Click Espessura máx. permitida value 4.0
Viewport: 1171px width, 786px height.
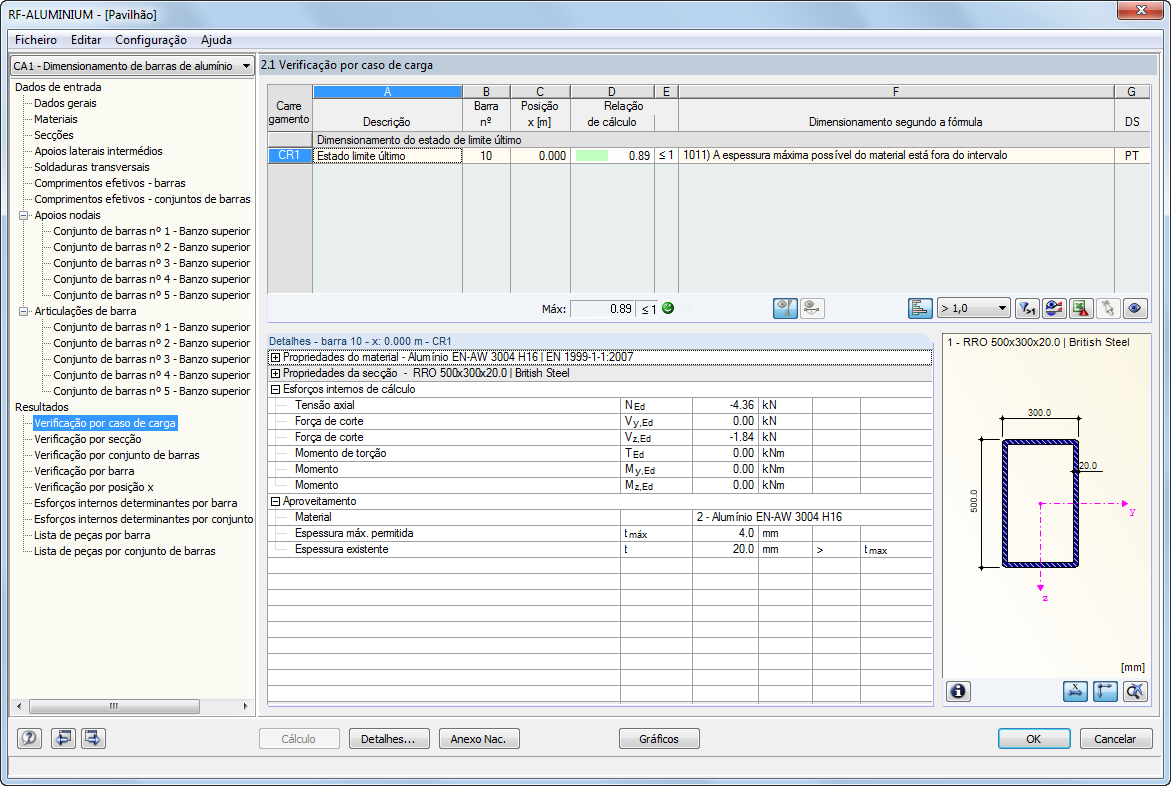[725, 533]
